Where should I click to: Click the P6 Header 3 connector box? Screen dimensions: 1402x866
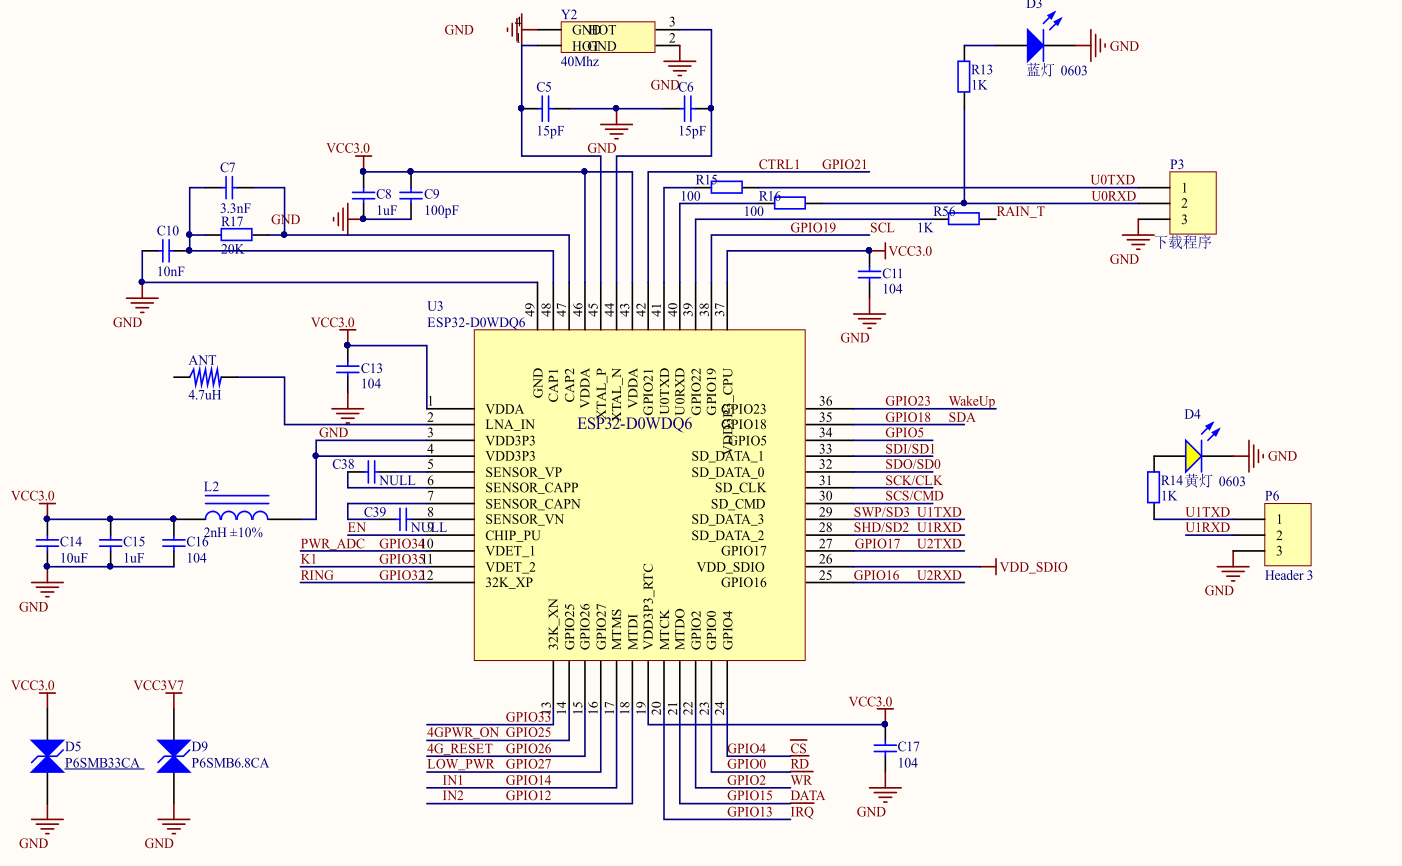point(1287,535)
